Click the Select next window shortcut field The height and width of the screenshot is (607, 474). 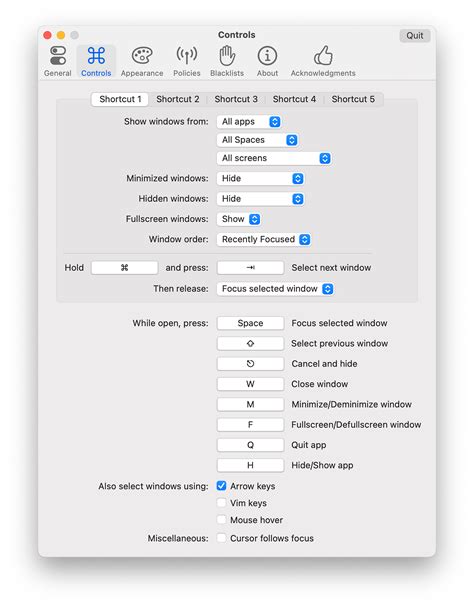(x=250, y=267)
